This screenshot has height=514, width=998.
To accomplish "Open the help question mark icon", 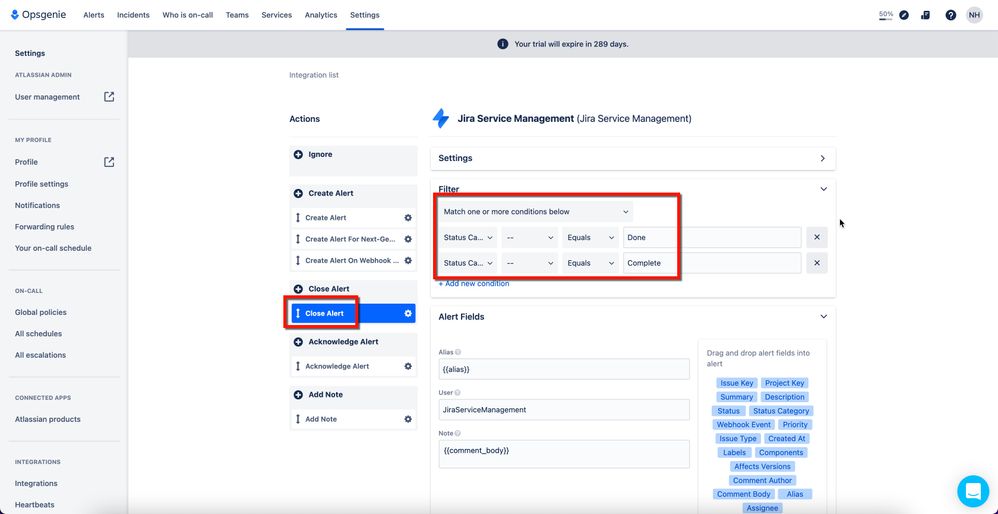I will click(950, 15).
